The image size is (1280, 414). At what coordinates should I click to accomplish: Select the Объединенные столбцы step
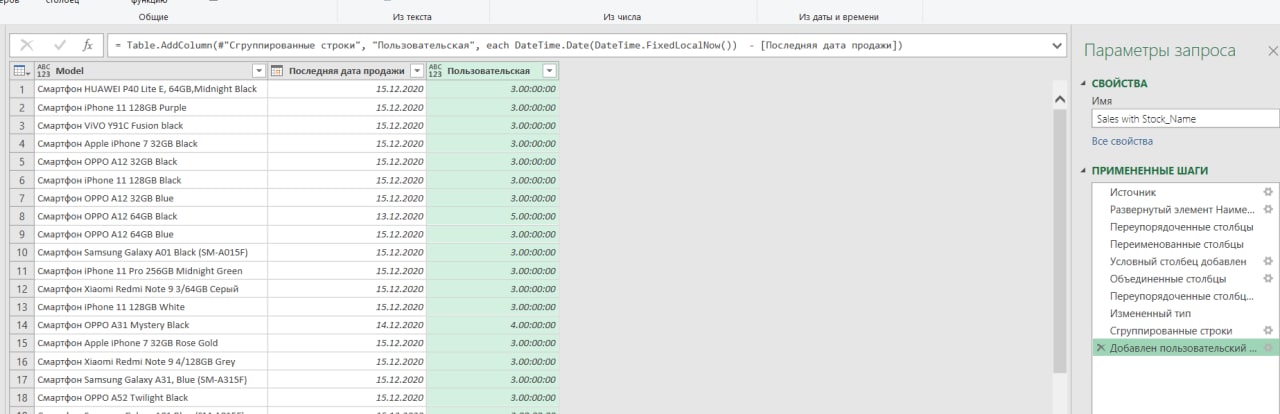coord(1167,278)
